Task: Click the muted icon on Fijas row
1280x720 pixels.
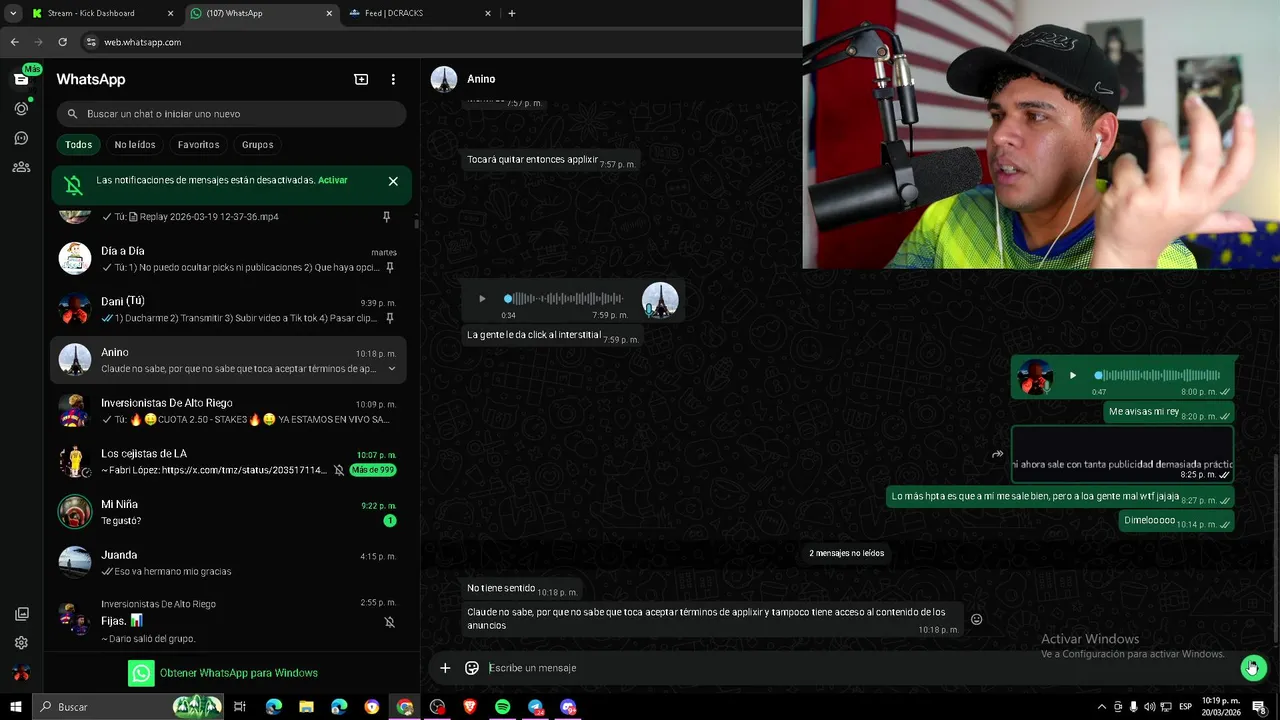Action: point(390,622)
